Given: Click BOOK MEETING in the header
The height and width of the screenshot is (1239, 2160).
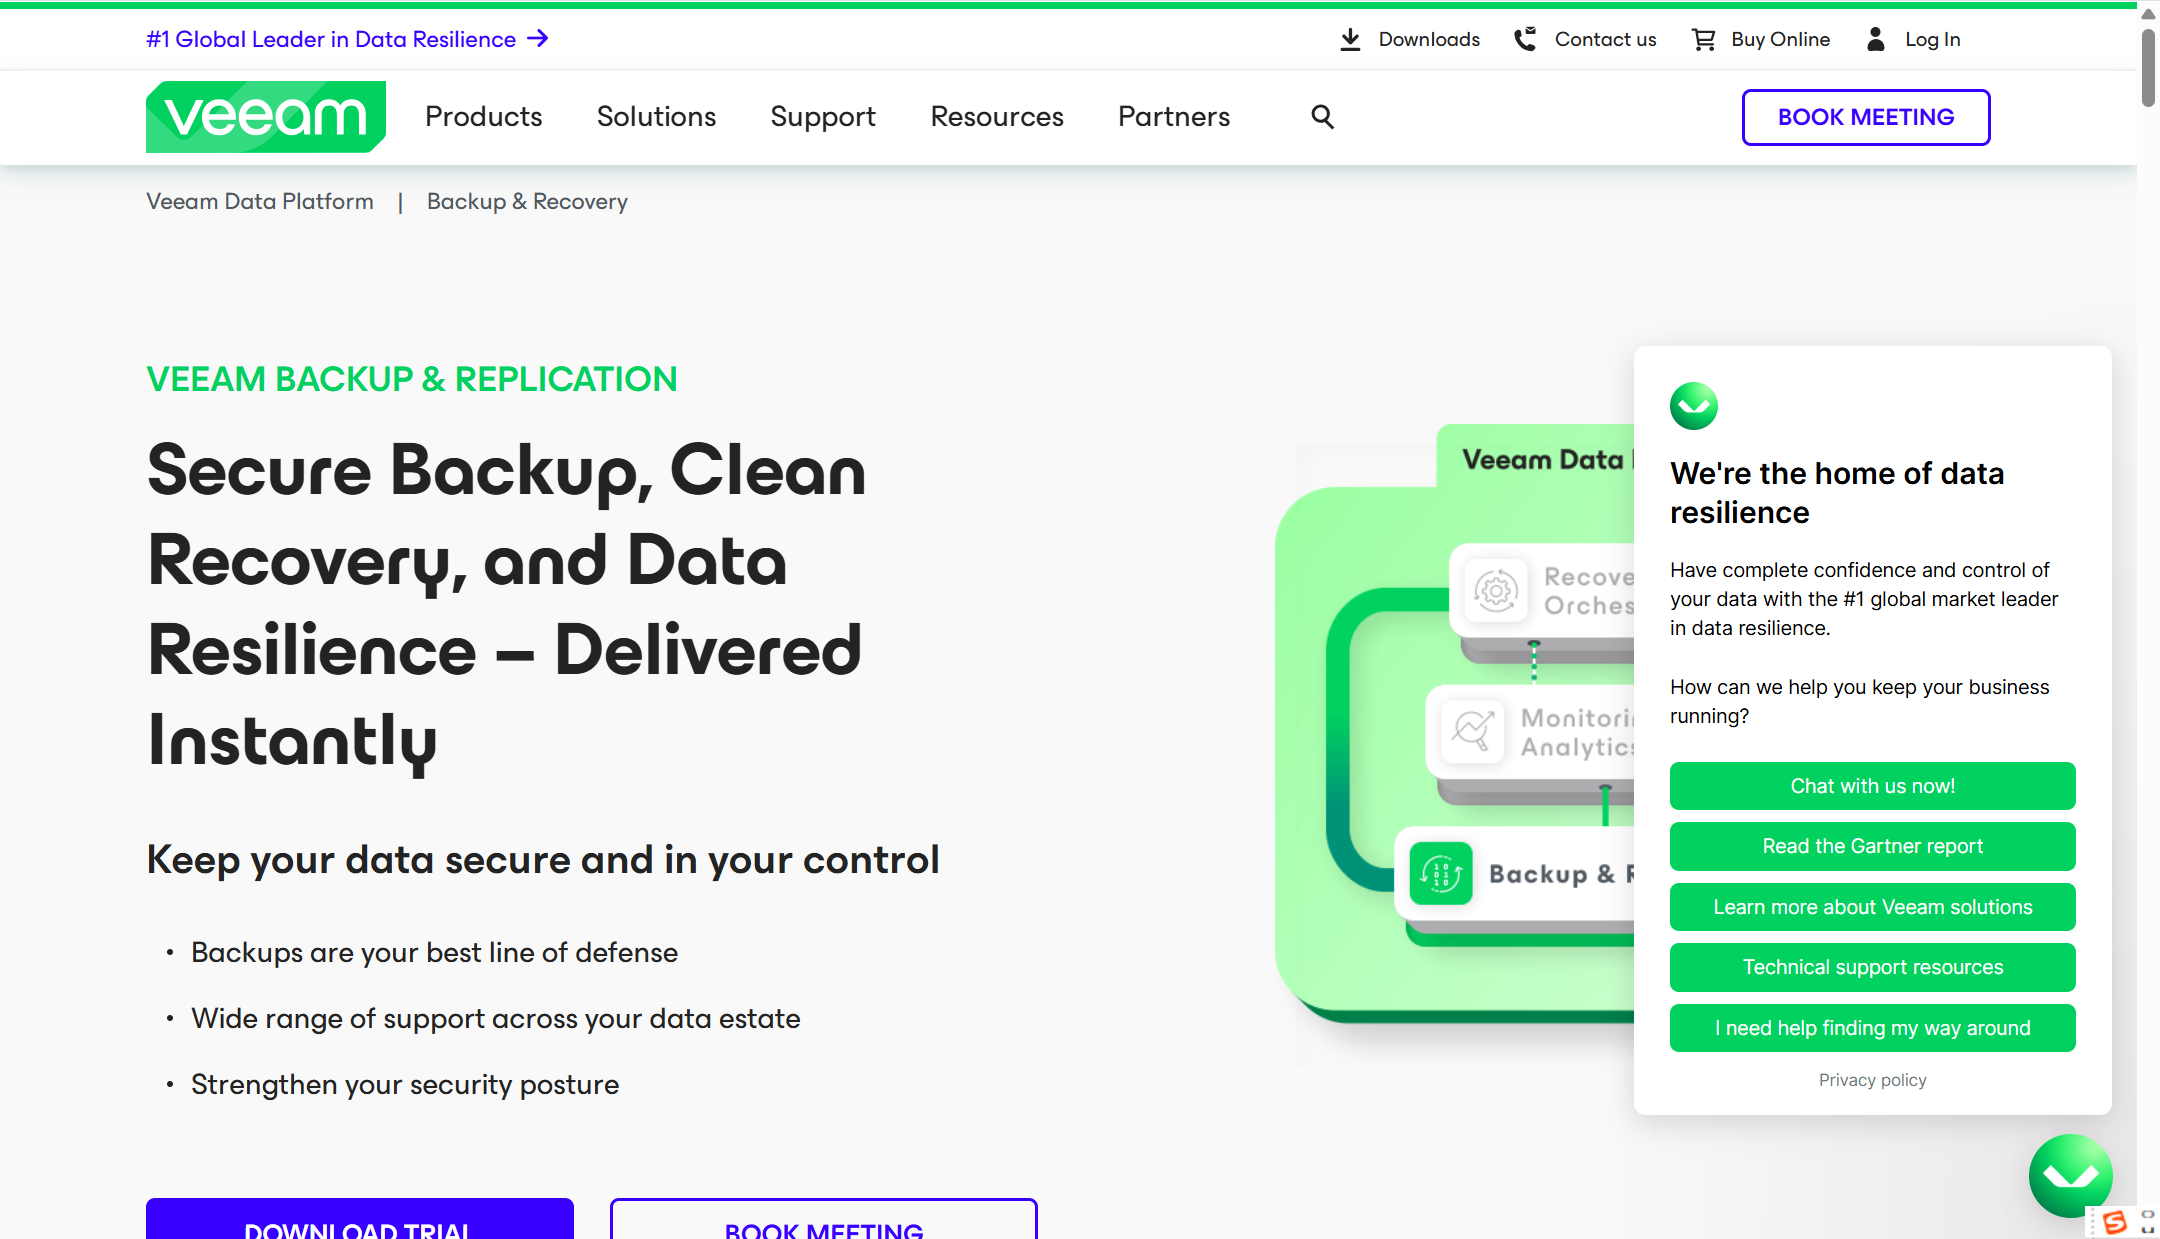Looking at the screenshot, I should coord(1865,117).
